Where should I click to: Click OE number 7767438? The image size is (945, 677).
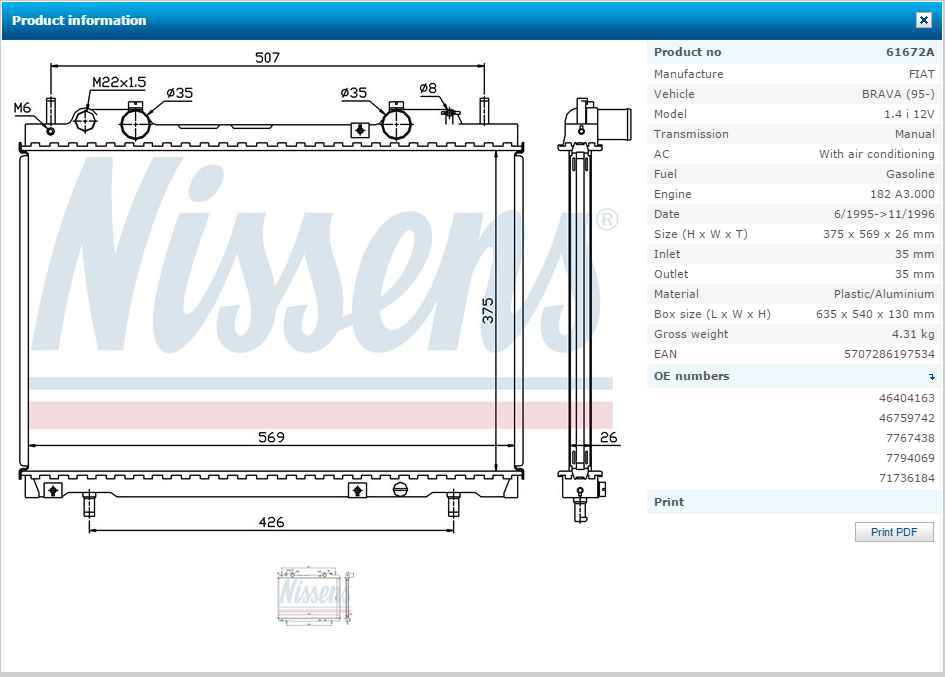click(x=910, y=438)
